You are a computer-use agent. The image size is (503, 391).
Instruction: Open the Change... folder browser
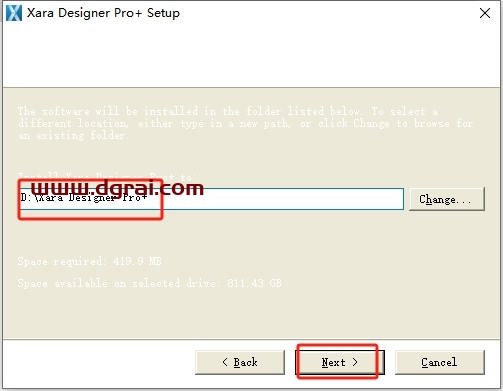pos(447,199)
